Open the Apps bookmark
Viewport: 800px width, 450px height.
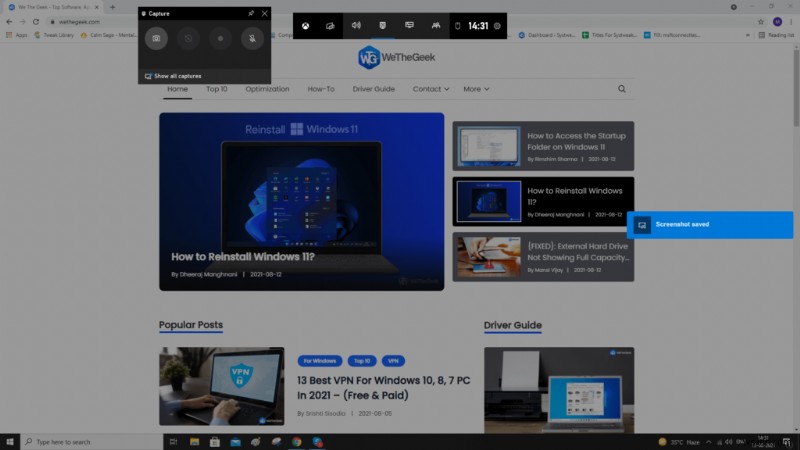click(16, 35)
